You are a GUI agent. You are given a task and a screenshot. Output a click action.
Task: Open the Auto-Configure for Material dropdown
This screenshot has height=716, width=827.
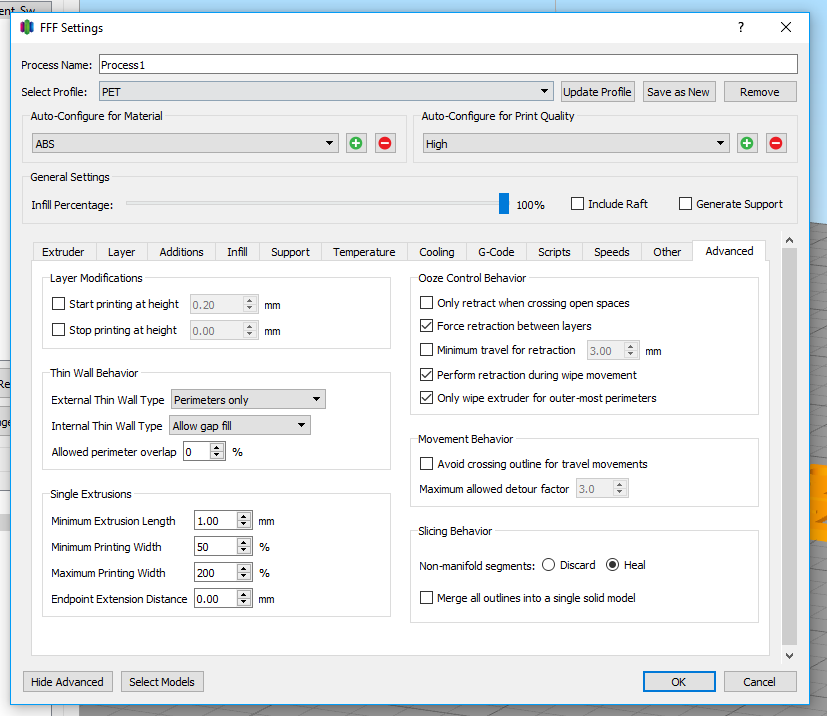point(185,143)
